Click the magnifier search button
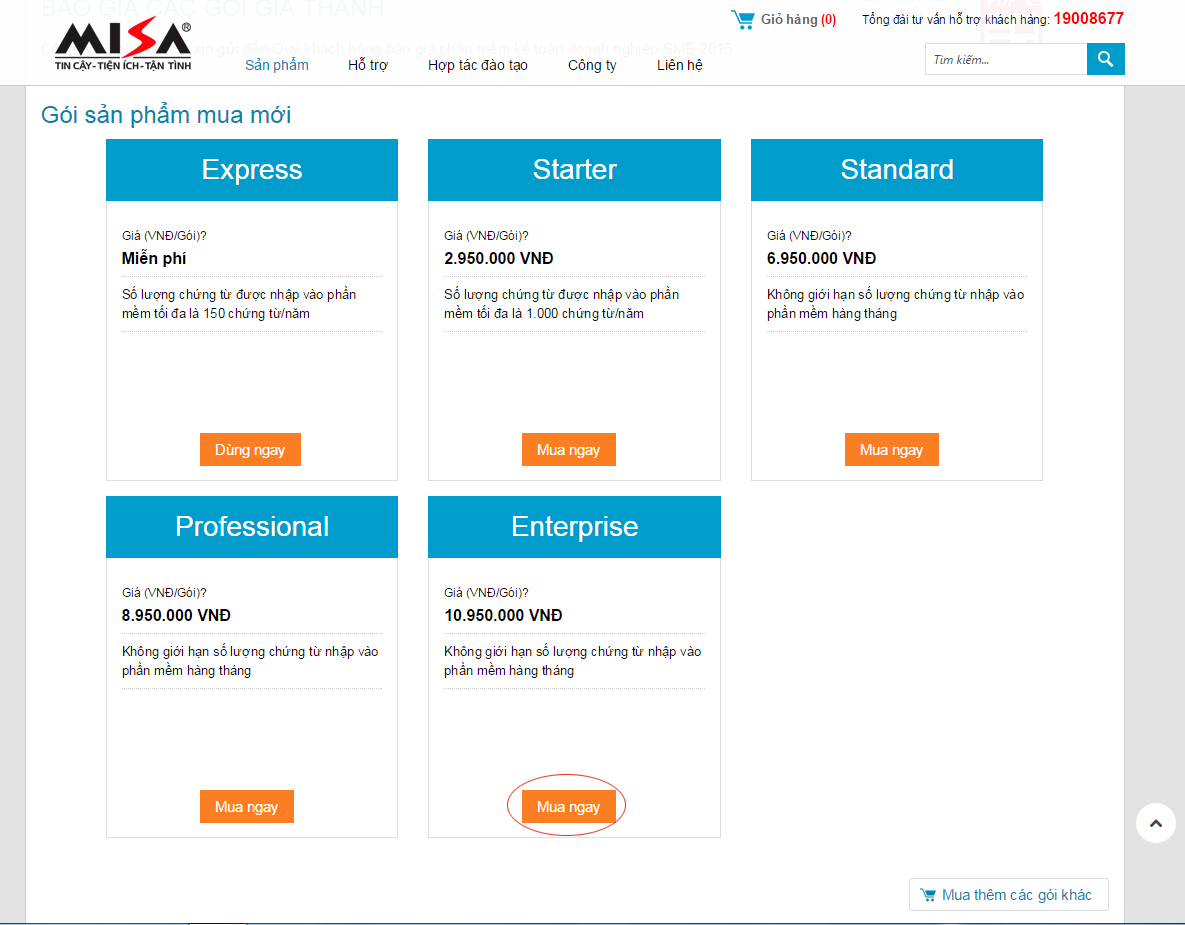Viewport: 1185px width, 925px height. [1105, 59]
